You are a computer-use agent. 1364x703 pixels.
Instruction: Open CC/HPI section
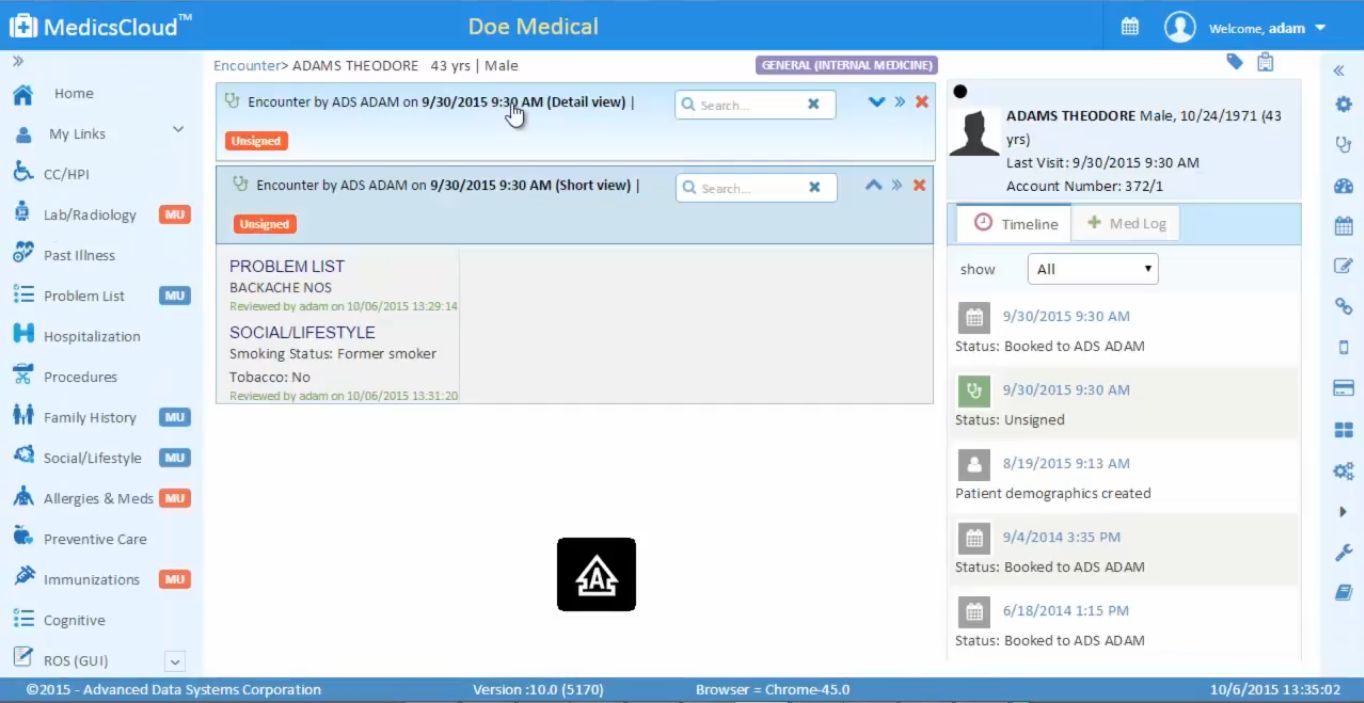coord(66,174)
